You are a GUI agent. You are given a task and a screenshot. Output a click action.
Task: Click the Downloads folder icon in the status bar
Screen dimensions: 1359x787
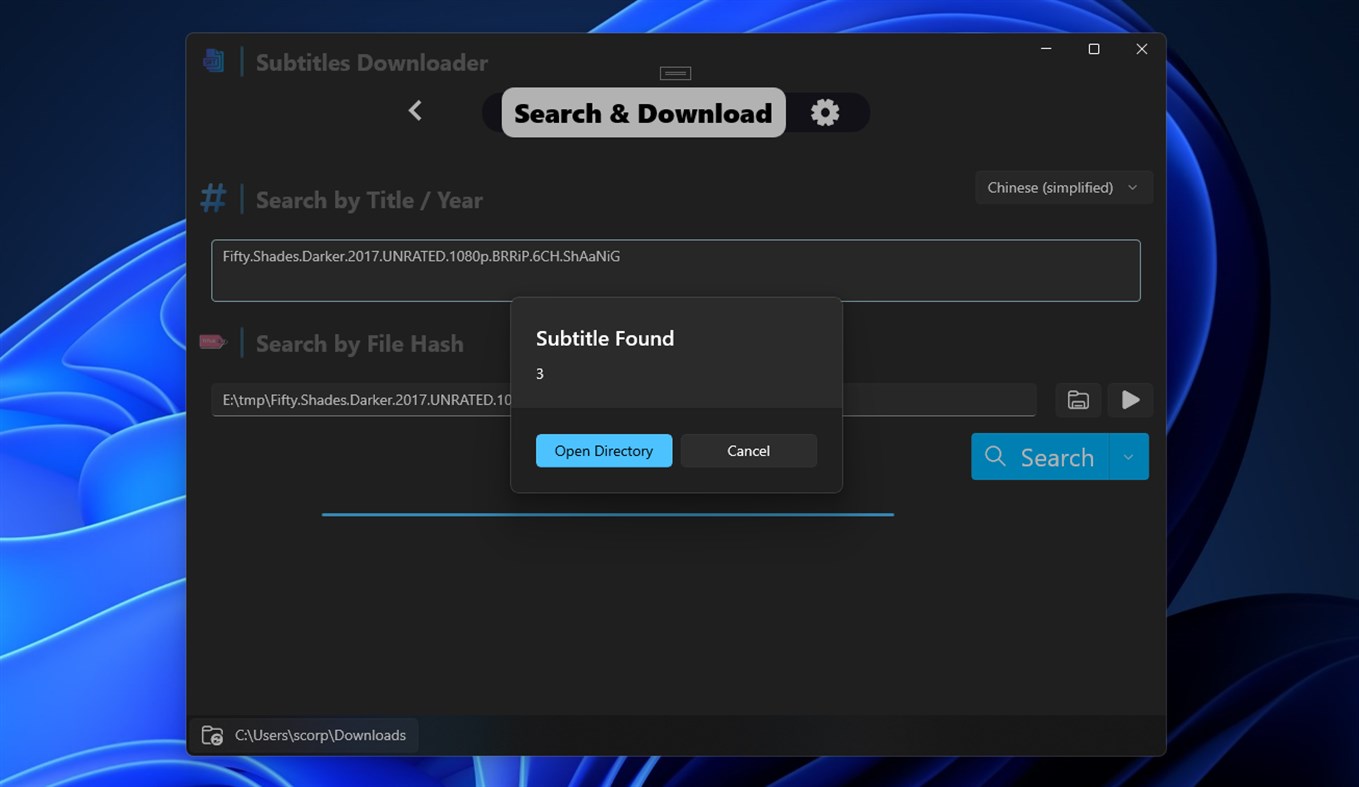[x=212, y=734]
